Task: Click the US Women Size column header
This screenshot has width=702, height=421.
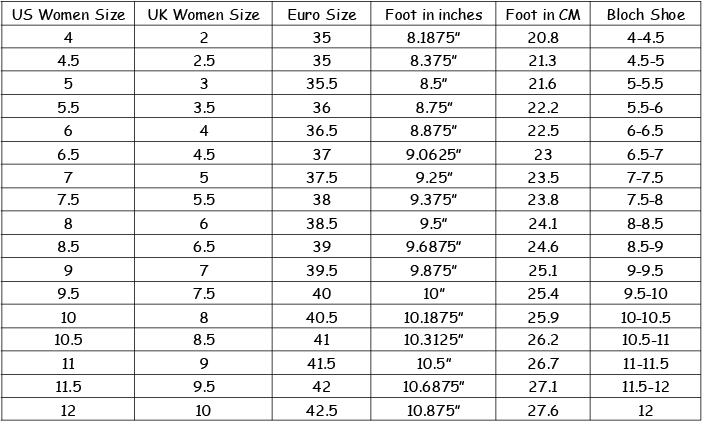Action: [x=68, y=14]
